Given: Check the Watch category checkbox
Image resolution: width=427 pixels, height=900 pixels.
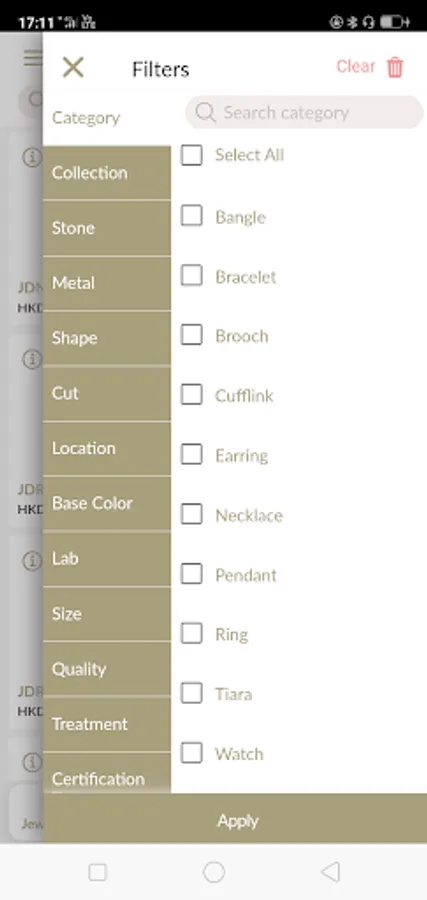Looking at the screenshot, I should point(192,753).
